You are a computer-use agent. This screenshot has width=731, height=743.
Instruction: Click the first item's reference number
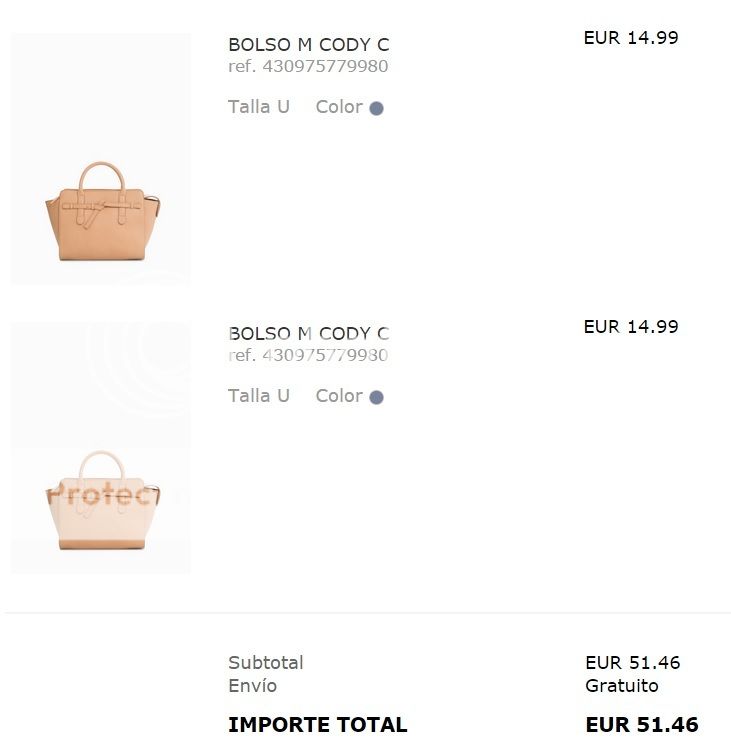pyautogui.click(x=308, y=67)
